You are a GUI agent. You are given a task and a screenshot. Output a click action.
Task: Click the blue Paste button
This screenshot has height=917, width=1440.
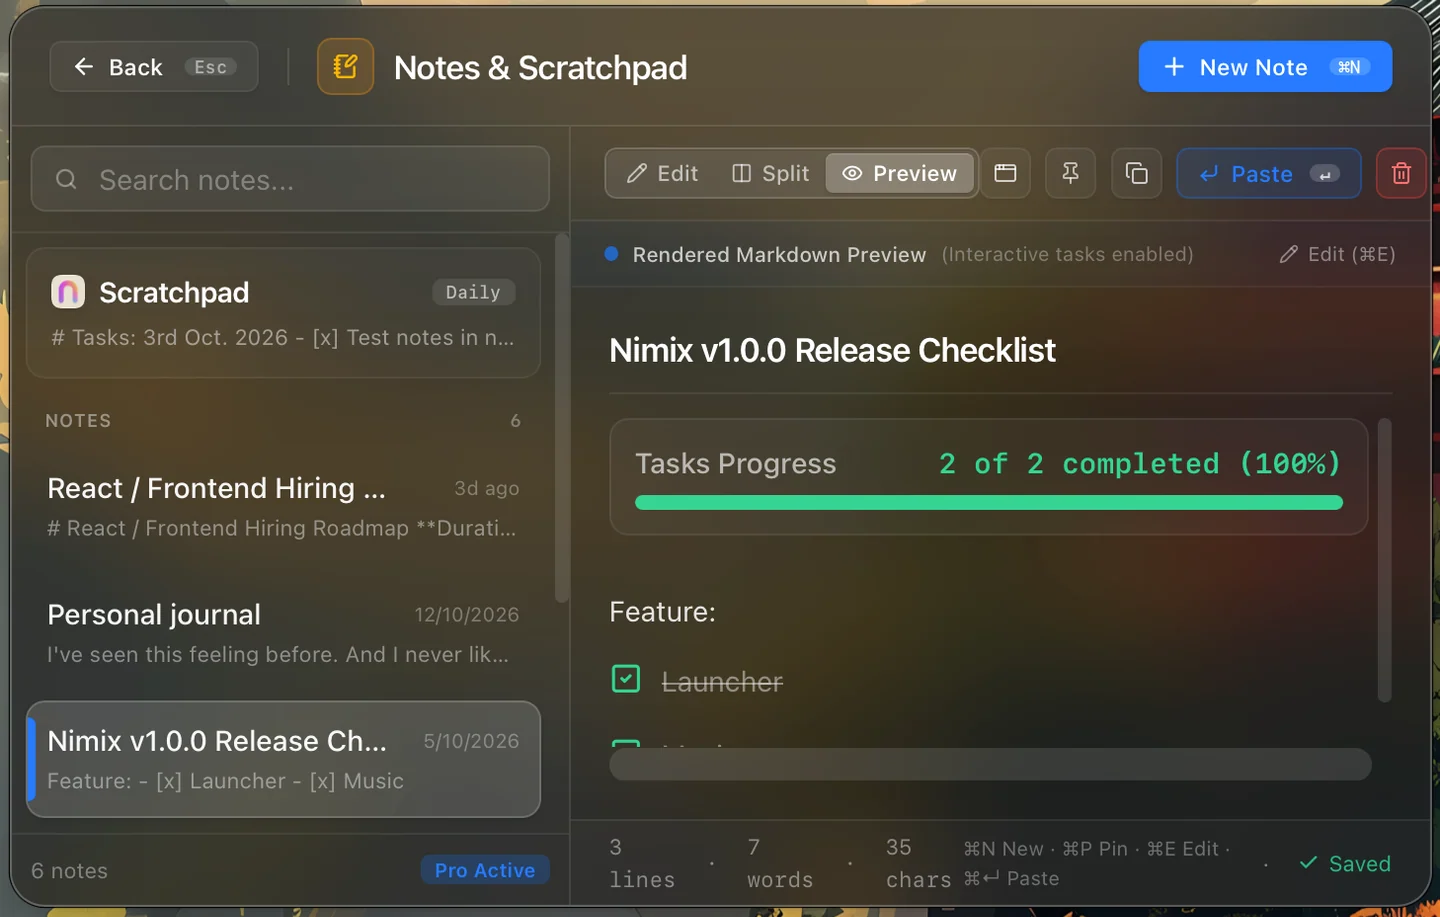pyautogui.click(x=1269, y=173)
